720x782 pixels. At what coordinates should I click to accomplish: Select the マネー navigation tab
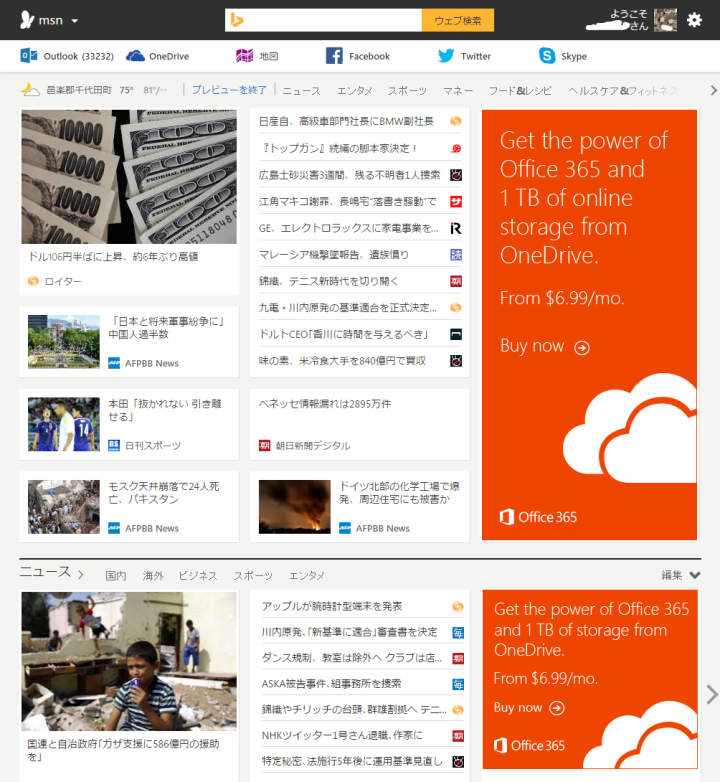pos(458,91)
